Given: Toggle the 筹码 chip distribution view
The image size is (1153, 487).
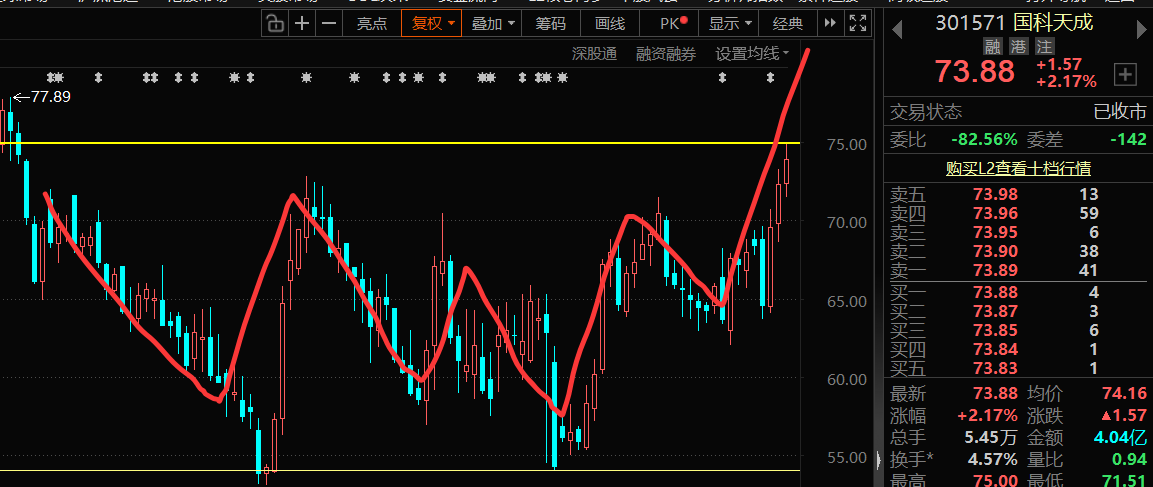Looking at the screenshot, I should tap(551, 24).
